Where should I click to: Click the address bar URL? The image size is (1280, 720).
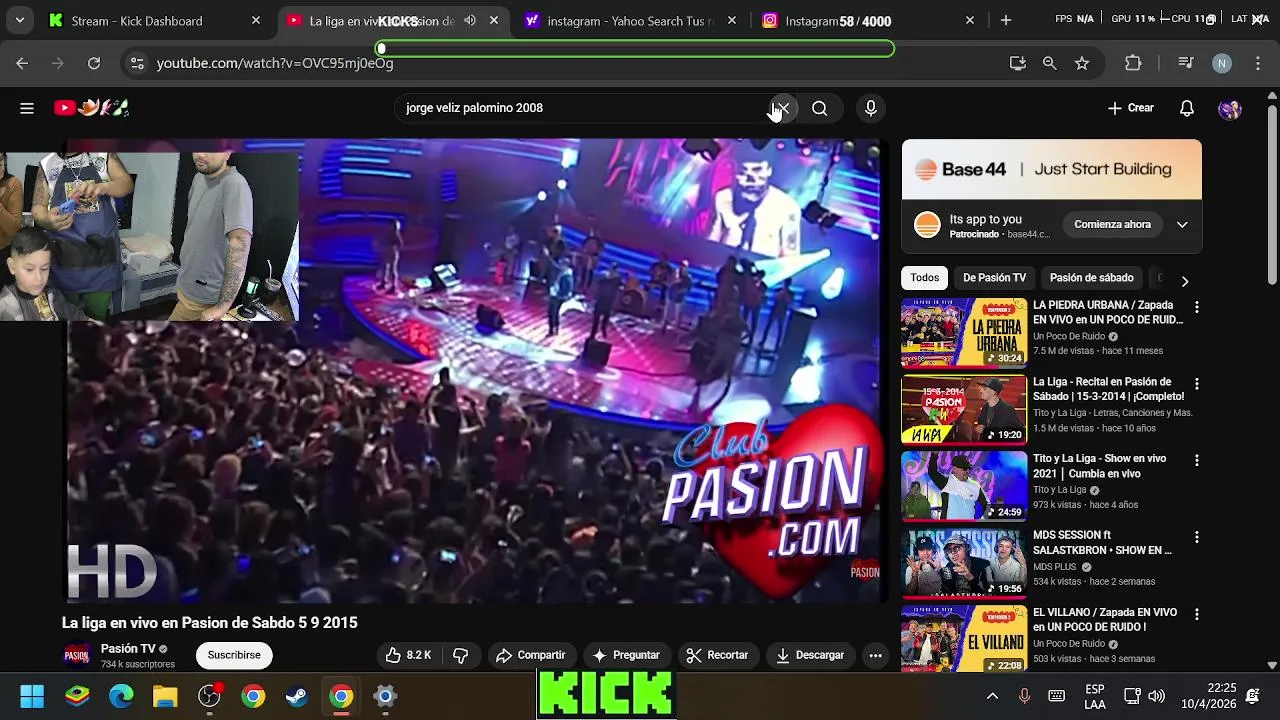(x=275, y=63)
